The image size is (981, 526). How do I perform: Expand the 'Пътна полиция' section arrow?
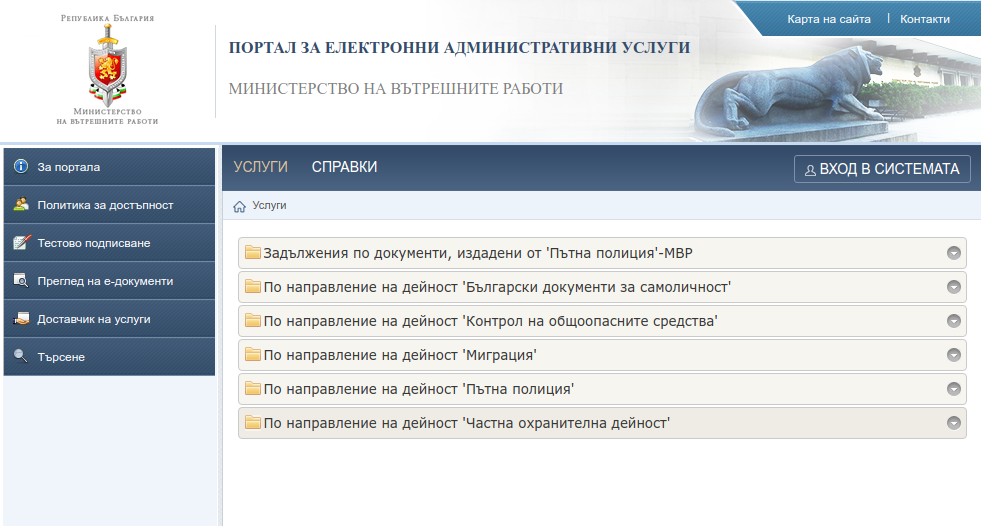pos(953,389)
